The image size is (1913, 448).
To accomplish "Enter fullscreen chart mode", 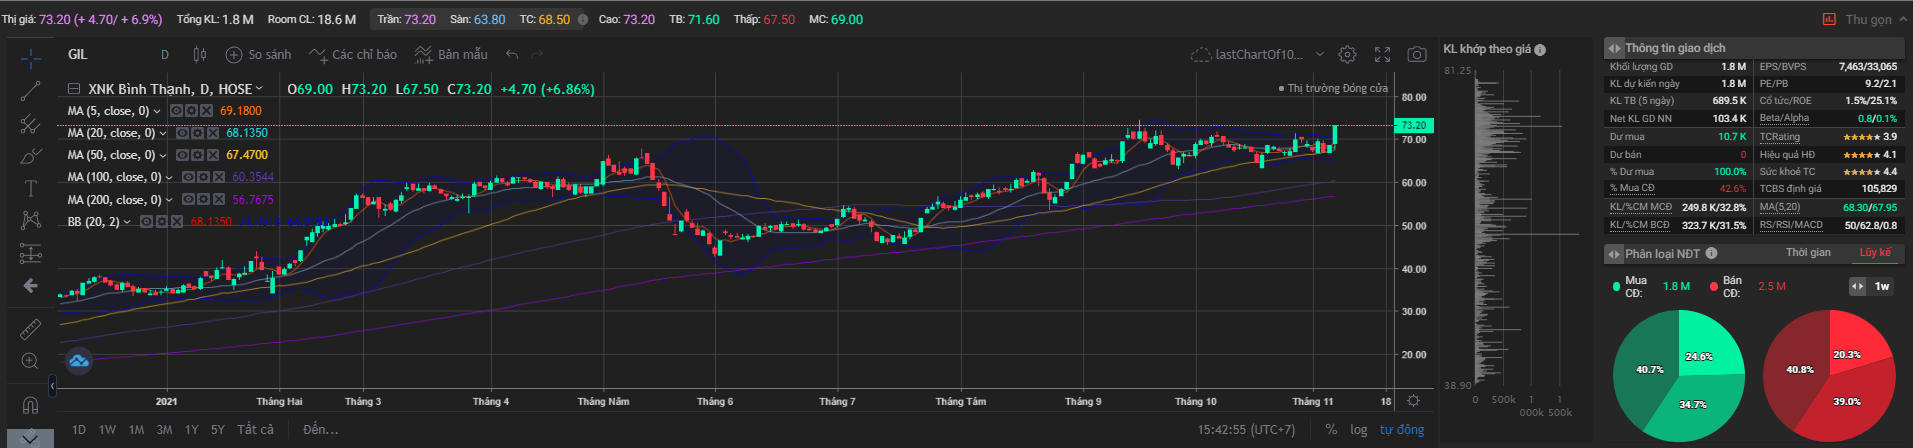I will [x=1382, y=55].
